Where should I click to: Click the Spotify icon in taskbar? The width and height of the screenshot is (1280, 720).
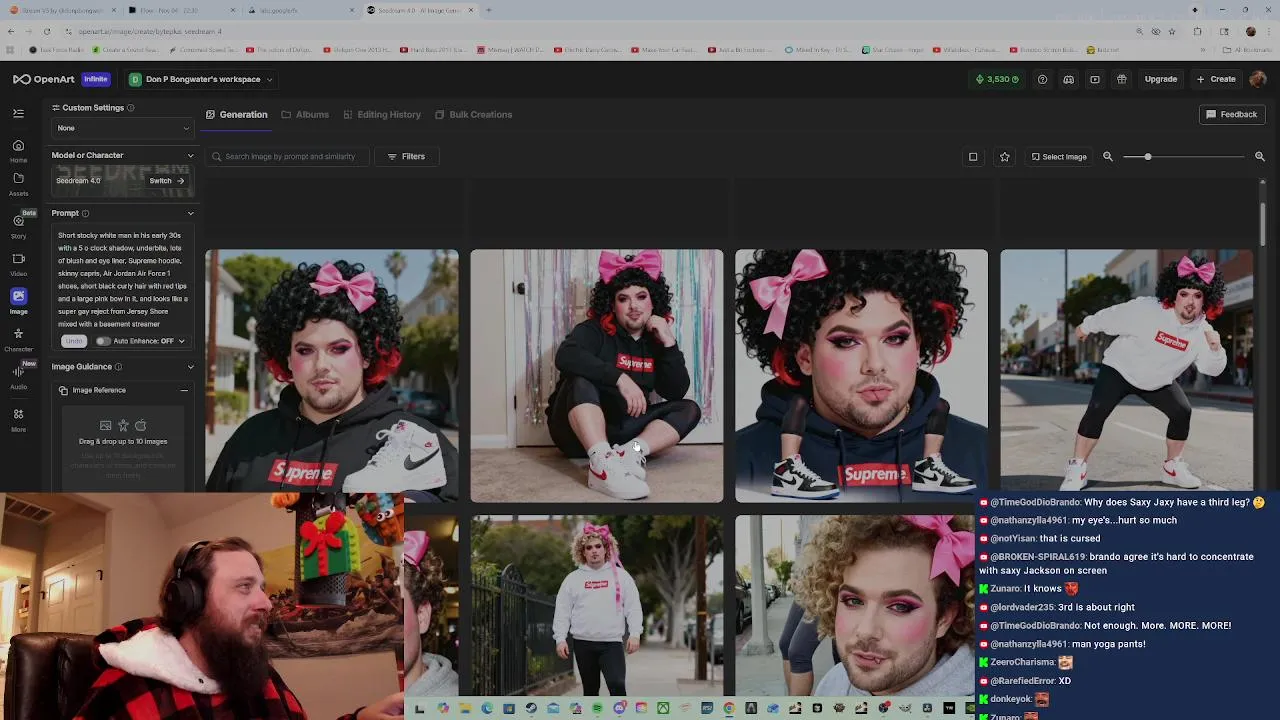[x=597, y=709]
